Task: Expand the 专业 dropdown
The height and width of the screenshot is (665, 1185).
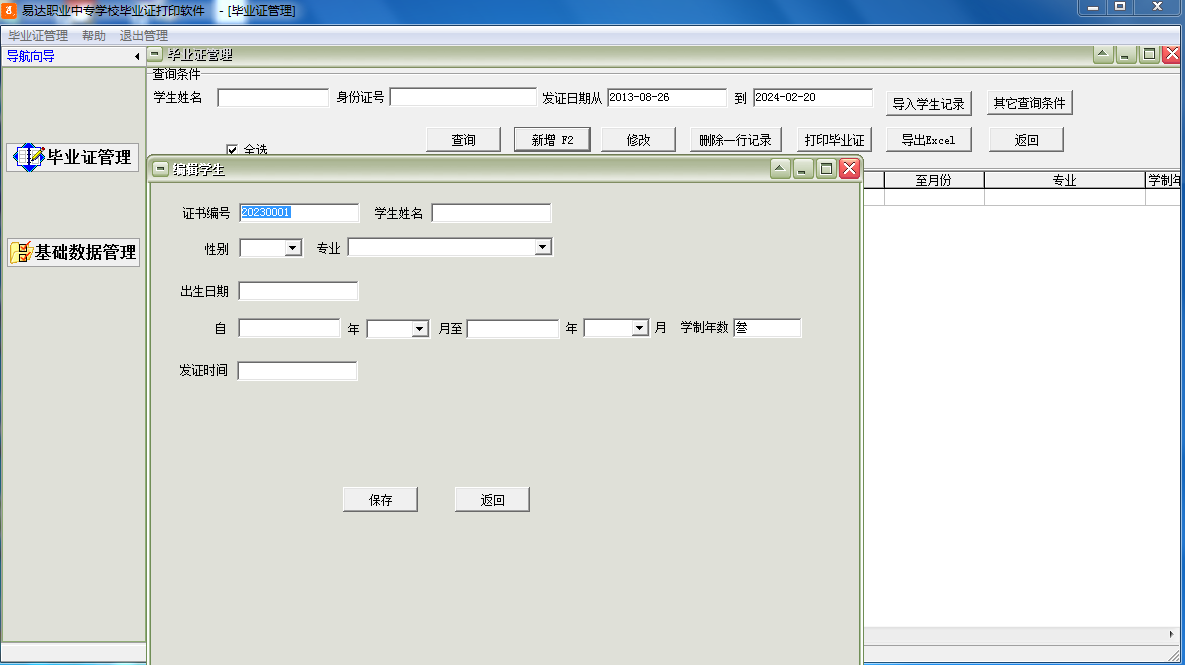Action: 543,247
